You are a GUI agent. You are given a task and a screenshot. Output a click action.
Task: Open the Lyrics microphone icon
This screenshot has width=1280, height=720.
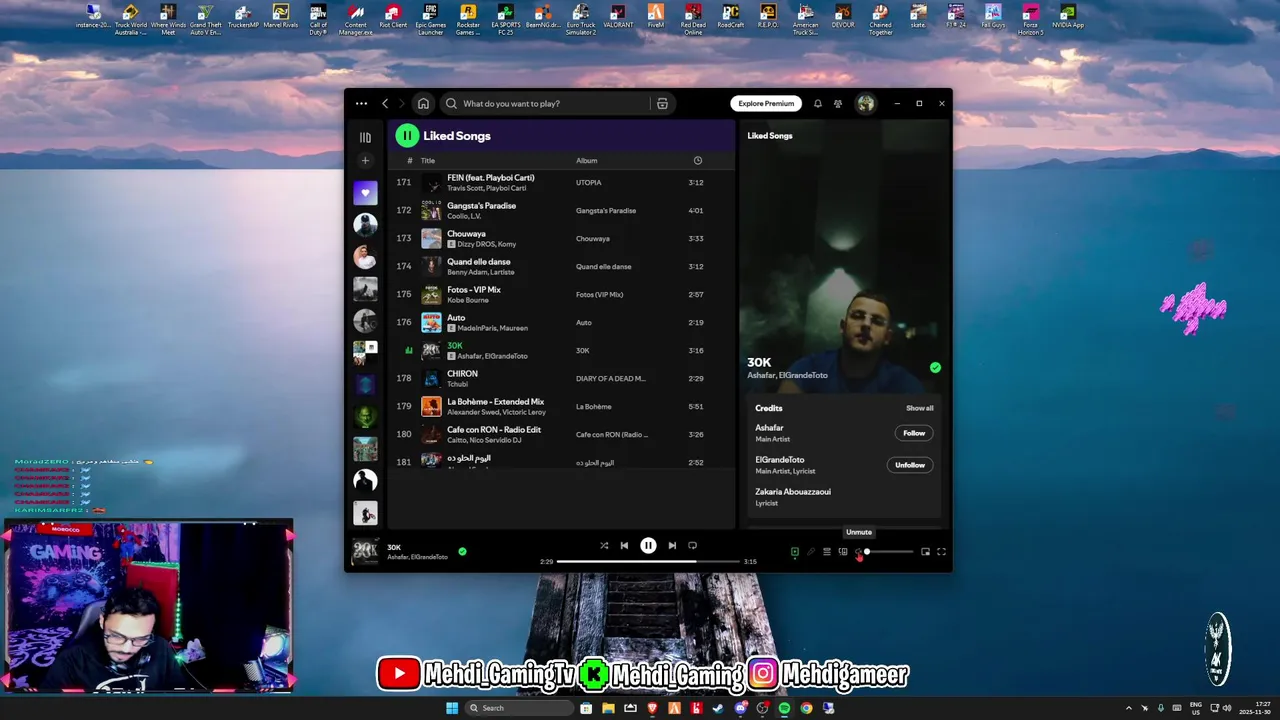[x=811, y=552]
